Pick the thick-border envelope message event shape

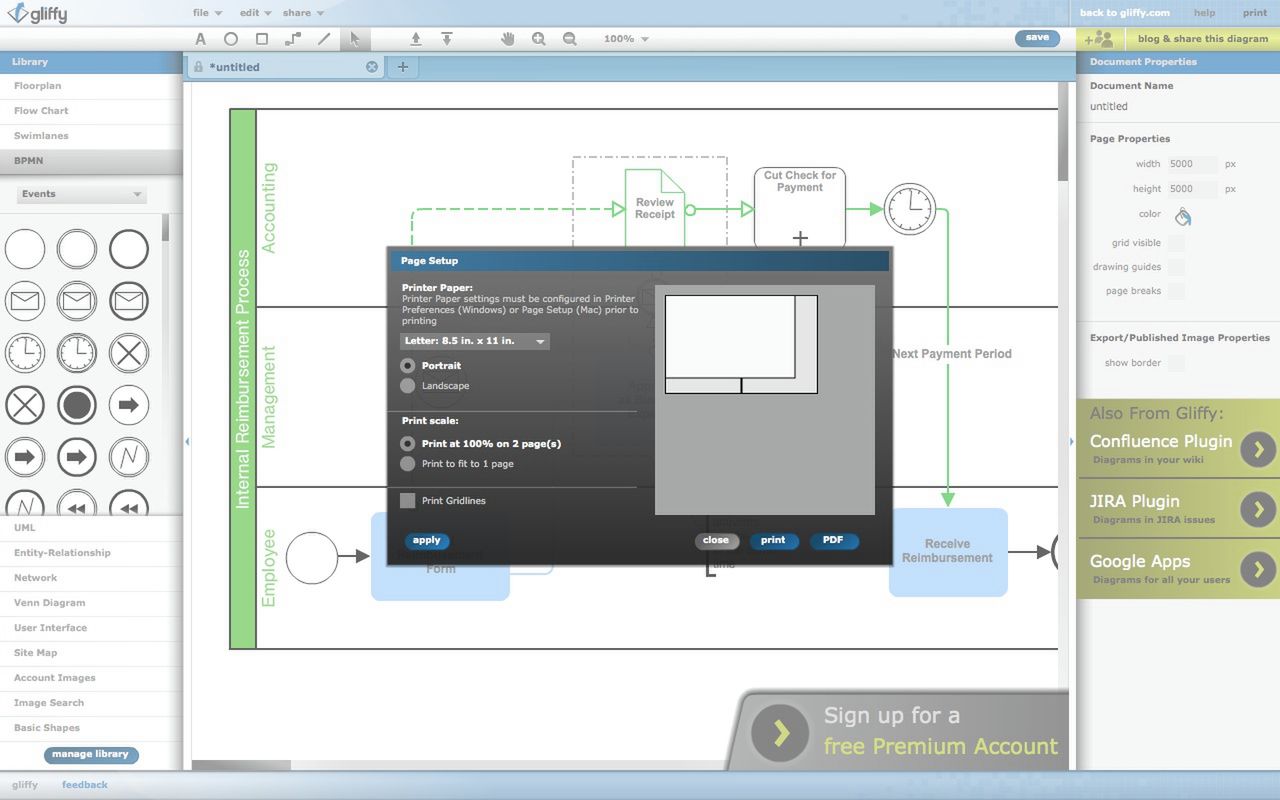pos(129,301)
